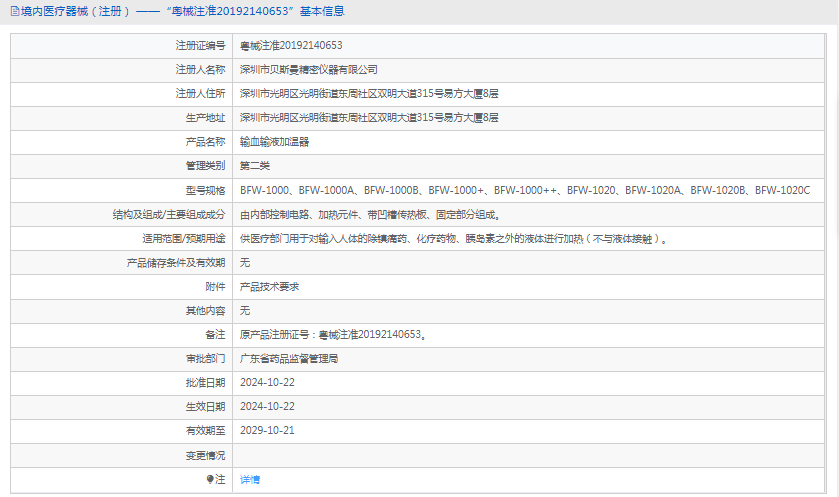This screenshot has height=497, width=839.
Task: Click the 产品名称 label
Action: (205, 142)
